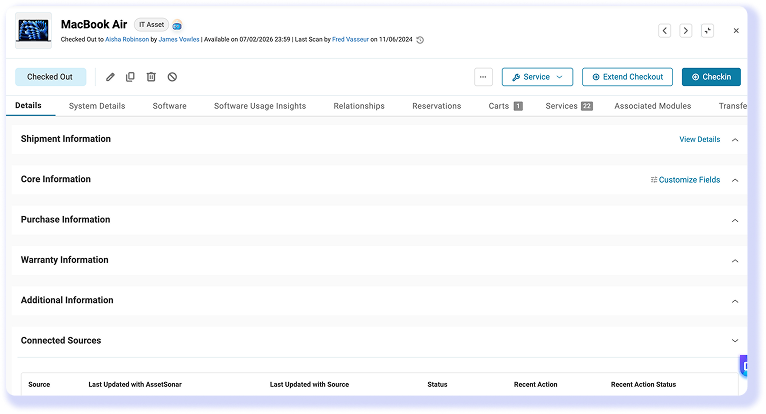Click the clone asset icon

click(130, 77)
